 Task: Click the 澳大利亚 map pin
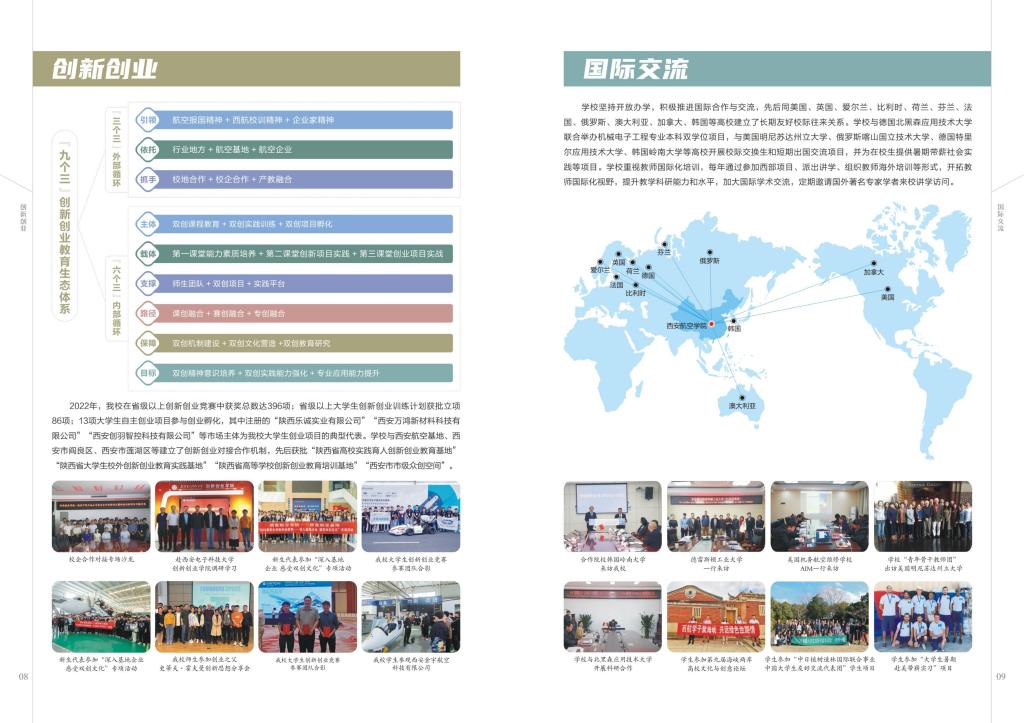pos(742,396)
